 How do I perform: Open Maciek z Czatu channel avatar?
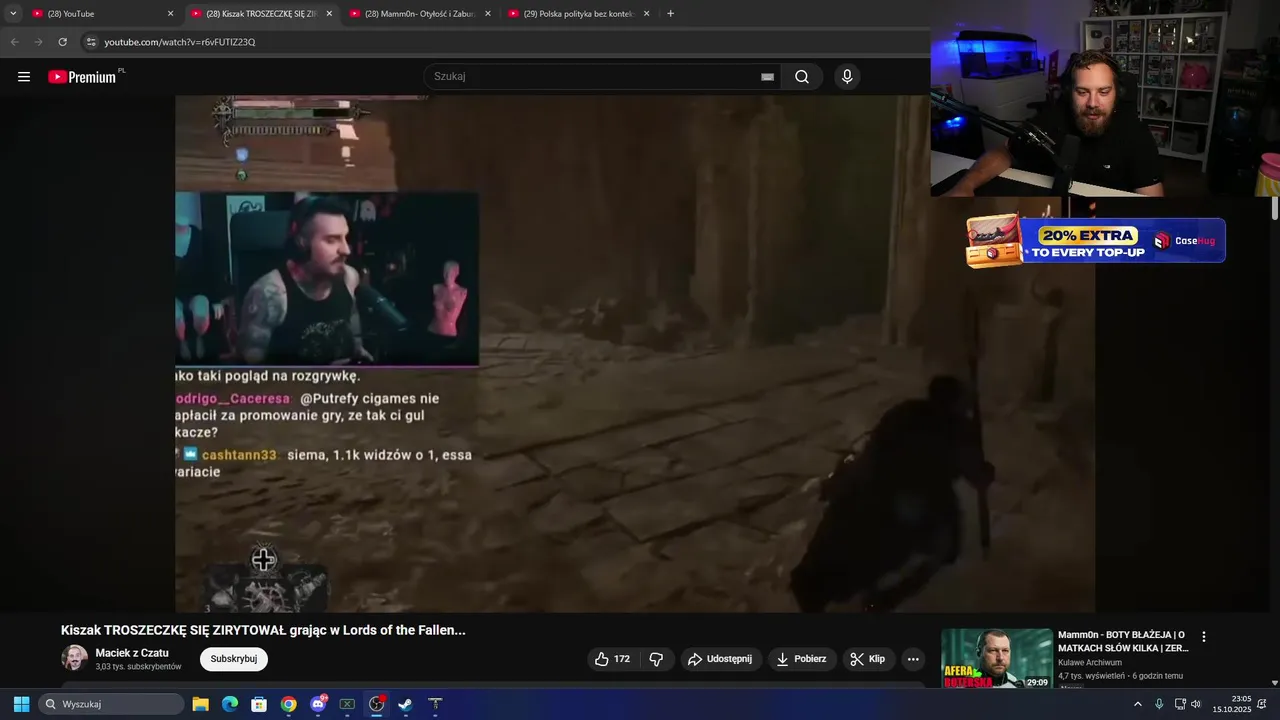[74, 658]
